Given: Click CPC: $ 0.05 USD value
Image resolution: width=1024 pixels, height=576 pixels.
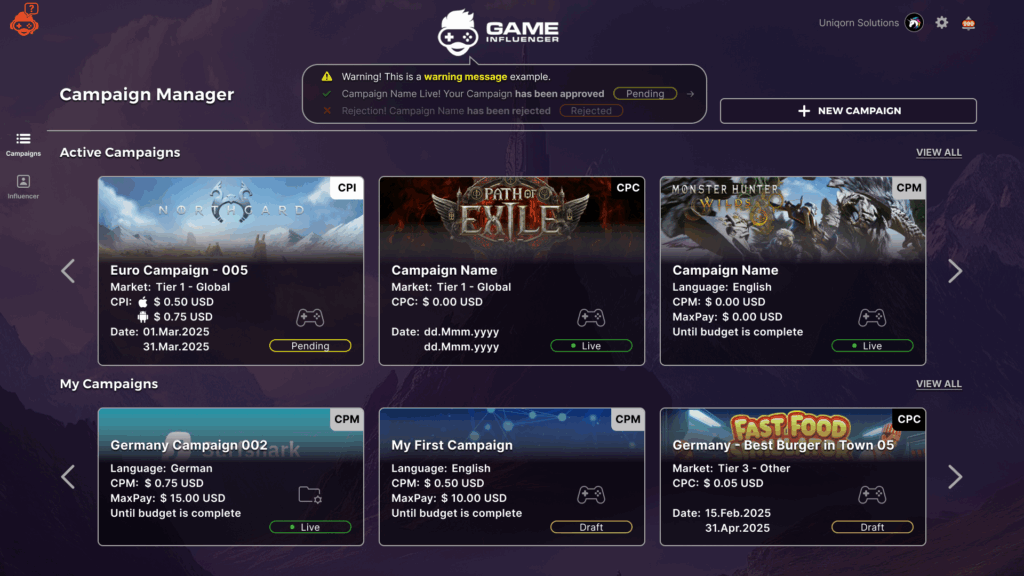Looking at the screenshot, I should click(718, 483).
